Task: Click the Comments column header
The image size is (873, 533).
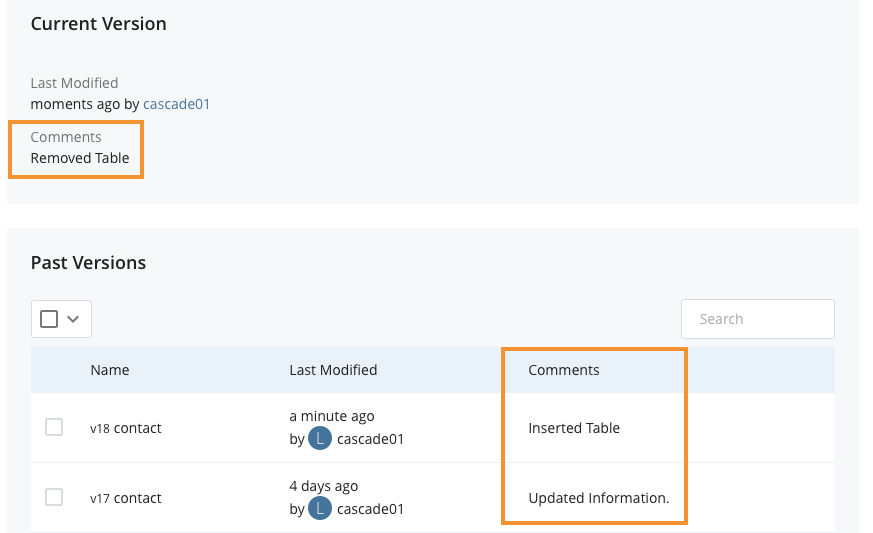Action: click(x=563, y=370)
